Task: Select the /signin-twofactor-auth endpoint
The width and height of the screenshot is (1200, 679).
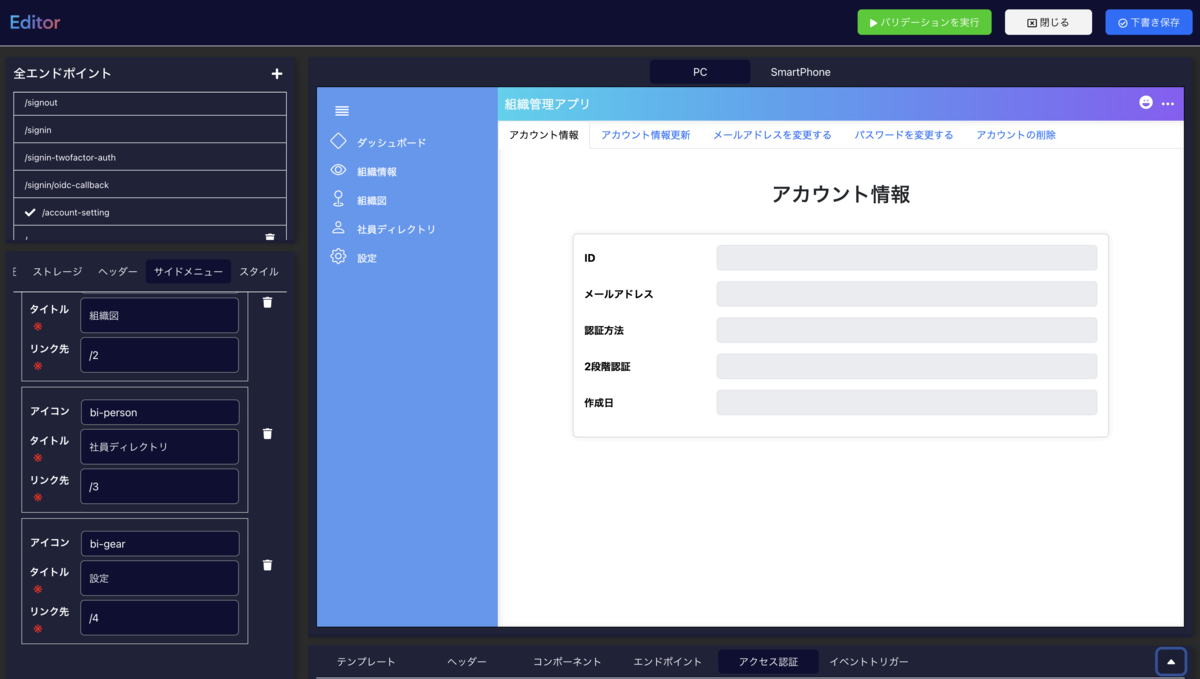Action: click(x=150, y=157)
